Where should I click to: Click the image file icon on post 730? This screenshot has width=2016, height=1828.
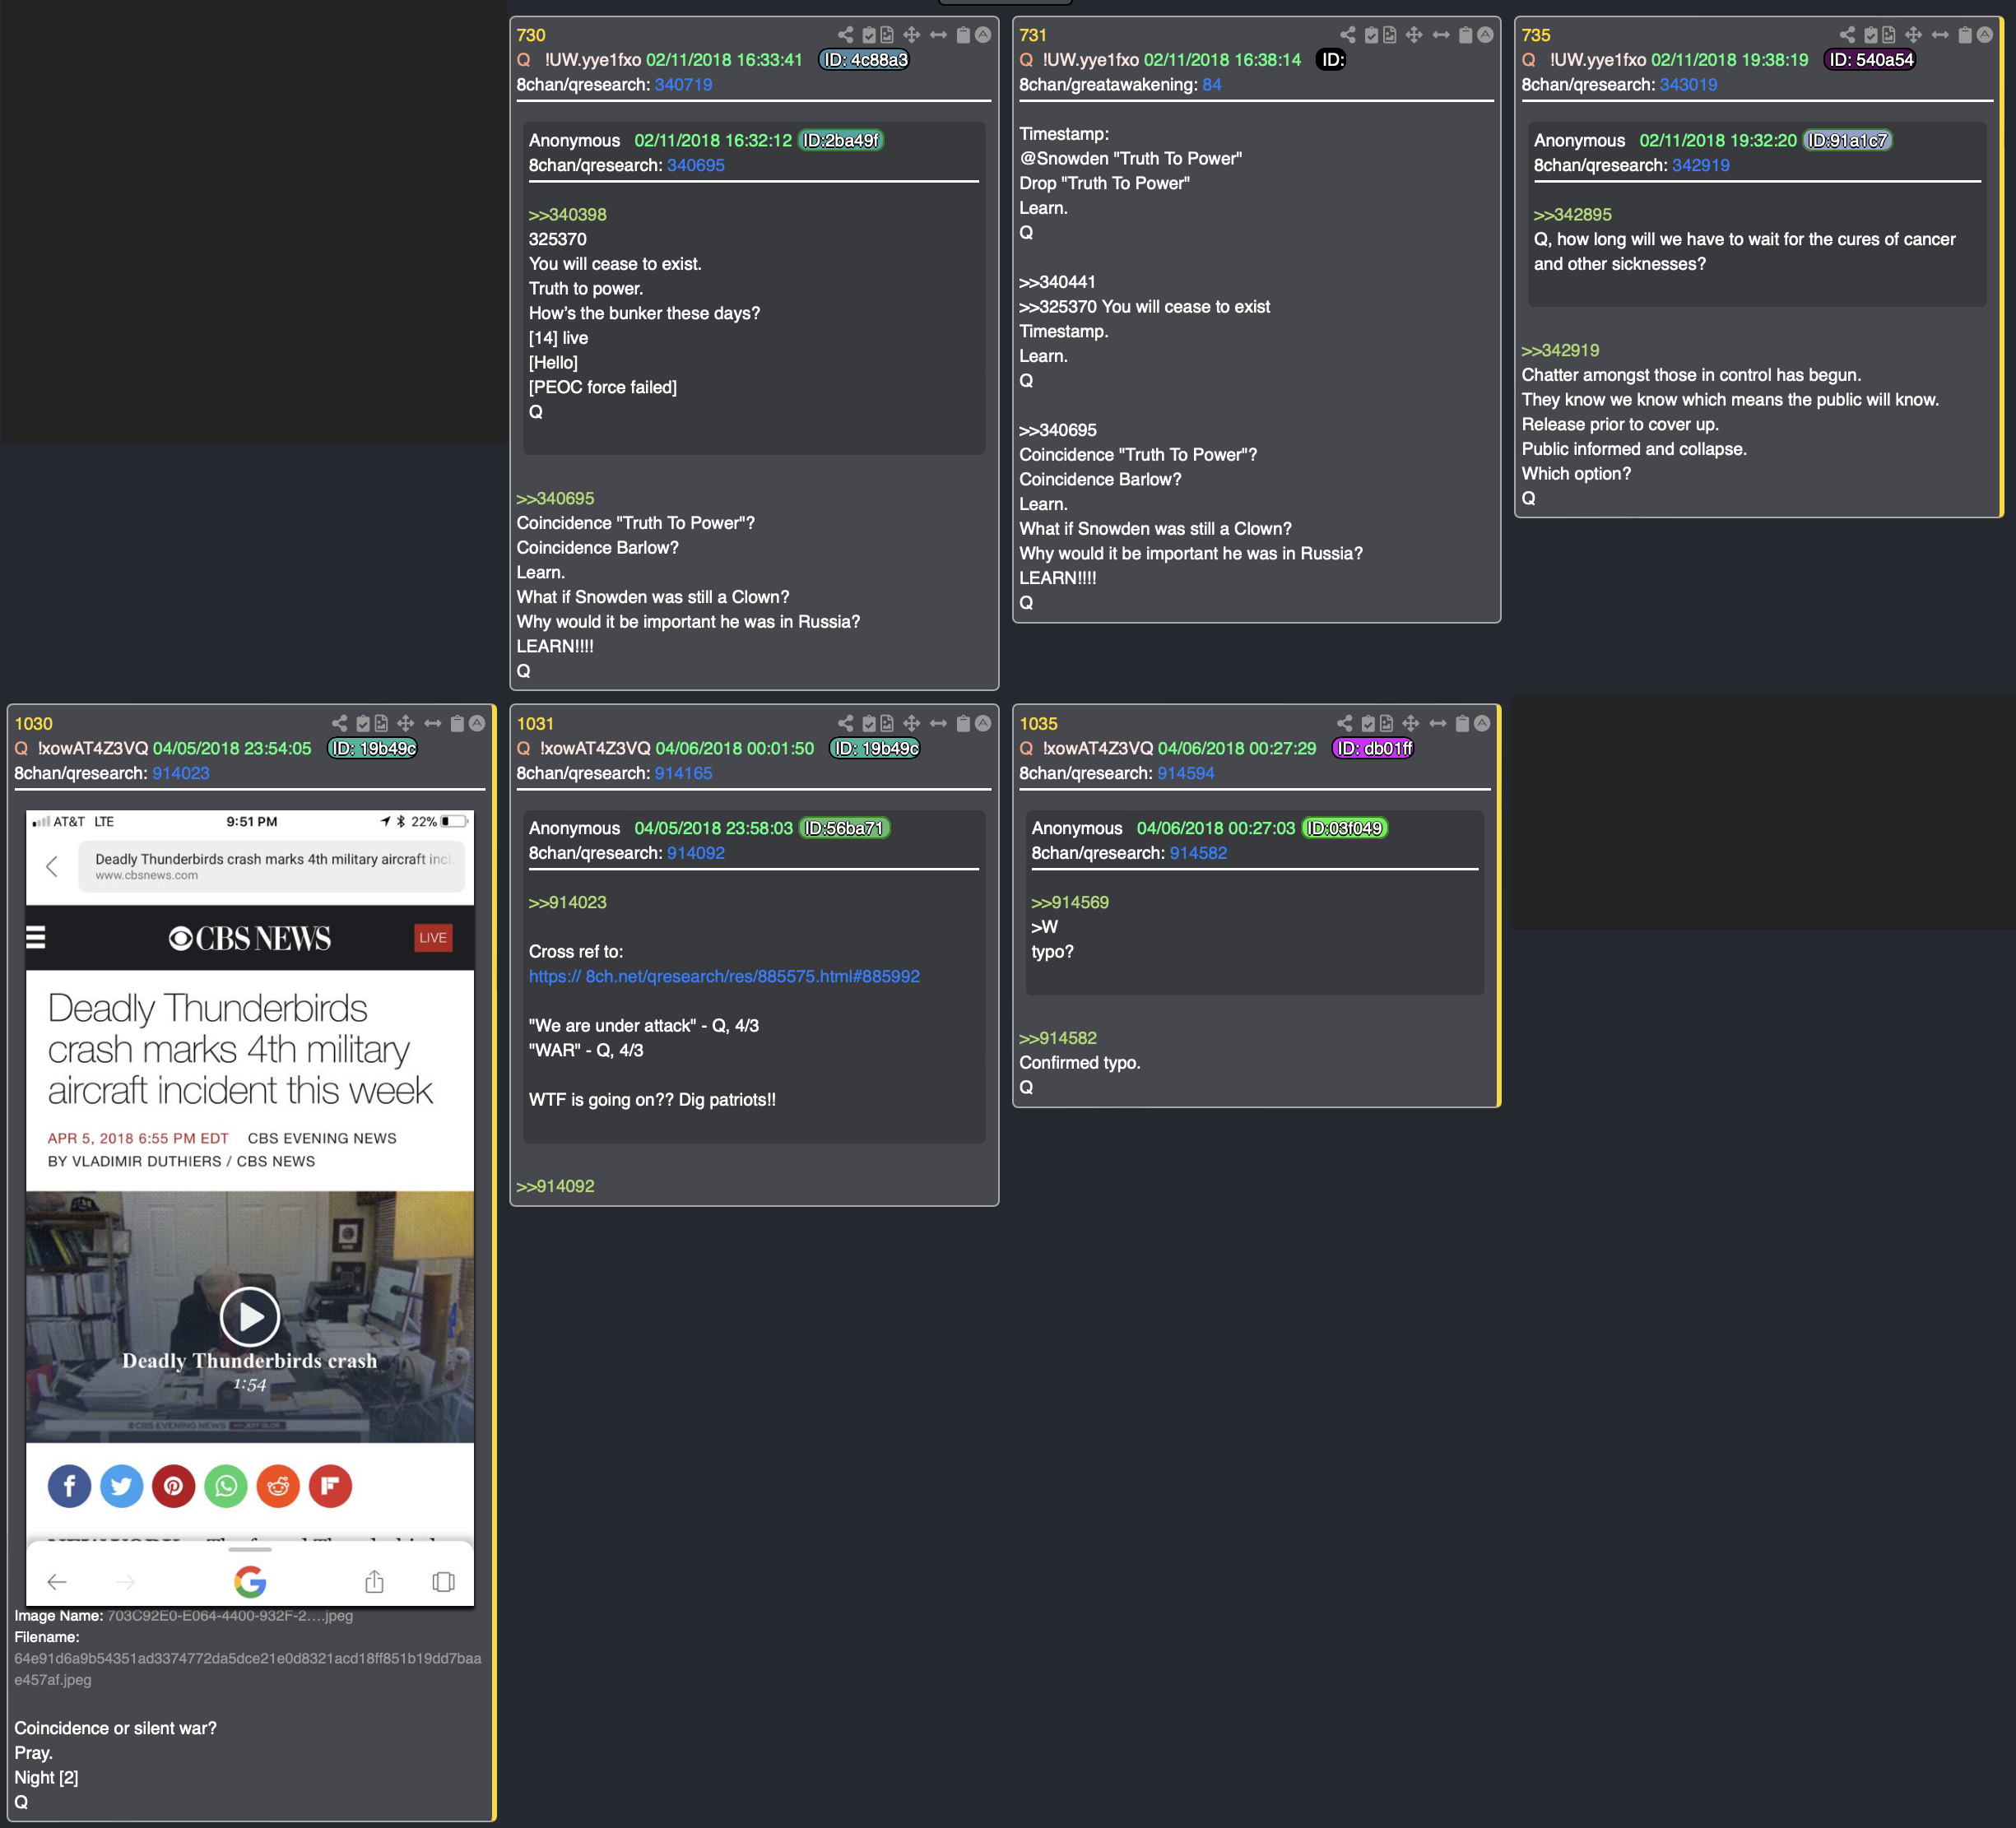[887, 35]
